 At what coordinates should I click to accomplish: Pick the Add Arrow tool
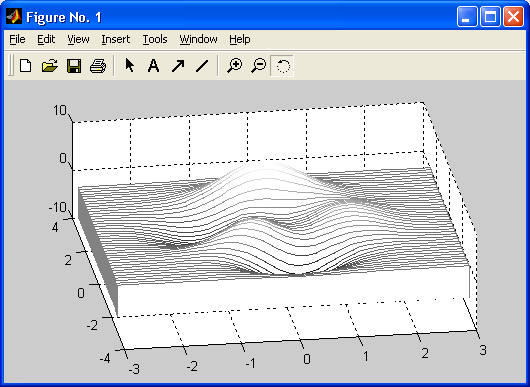(178, 66)
